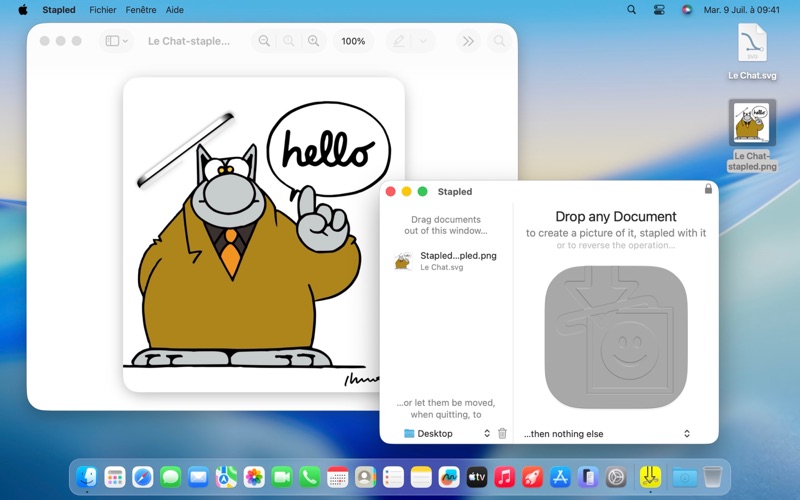Open the Phone app from the Dock

(x=310, y=478)
